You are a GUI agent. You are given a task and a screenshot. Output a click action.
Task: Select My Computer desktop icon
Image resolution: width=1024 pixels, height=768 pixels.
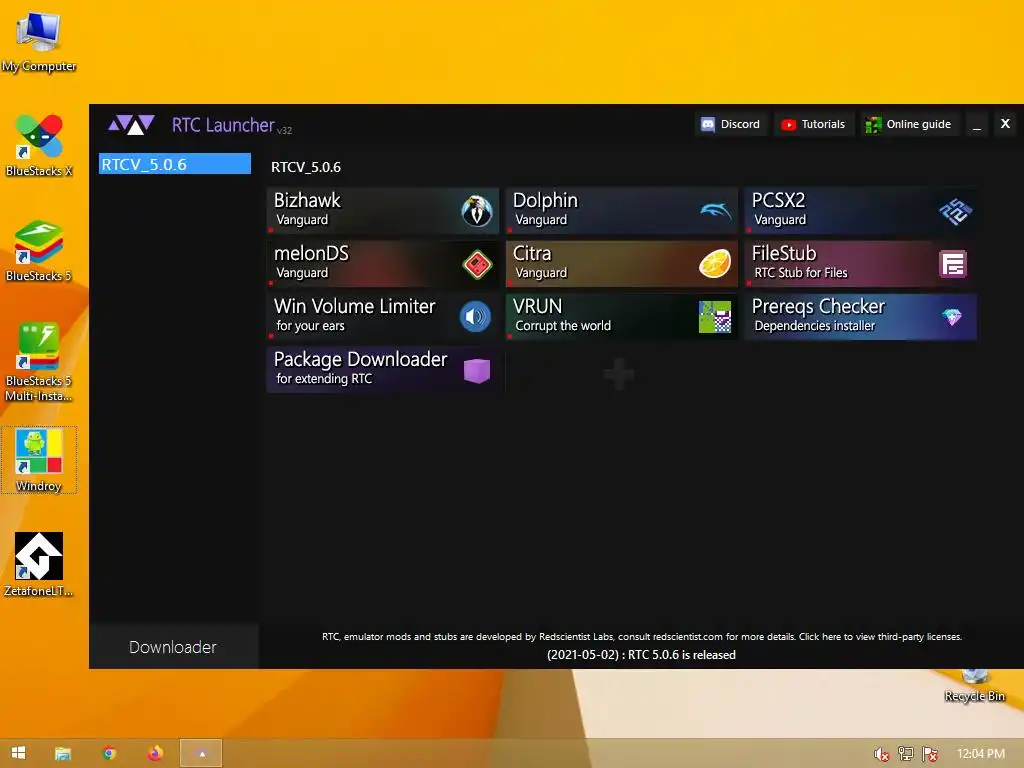(39, 42)
